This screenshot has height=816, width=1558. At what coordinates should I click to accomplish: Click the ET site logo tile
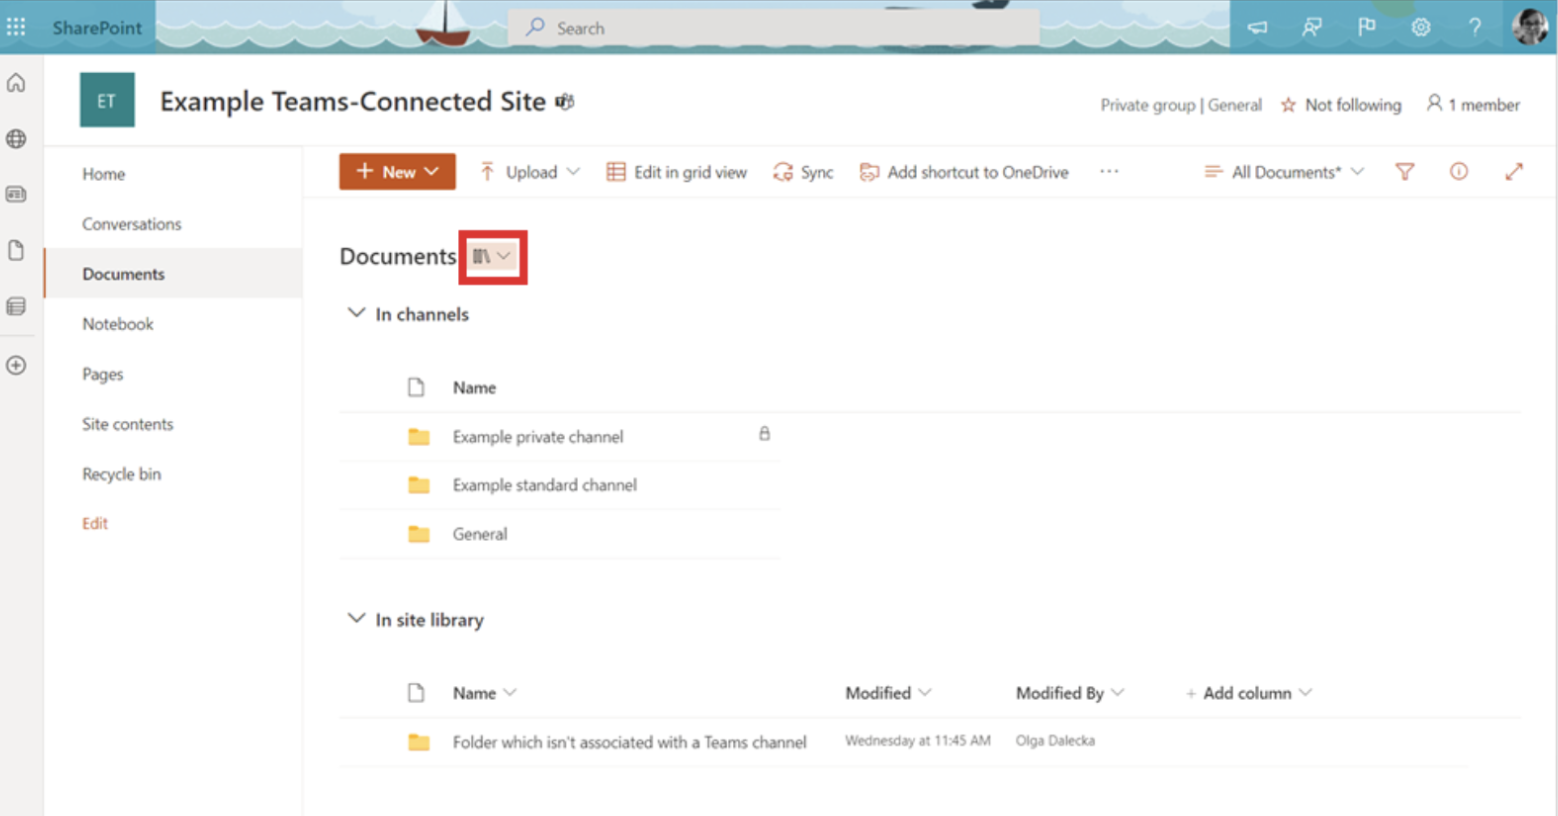pos(107,100)
